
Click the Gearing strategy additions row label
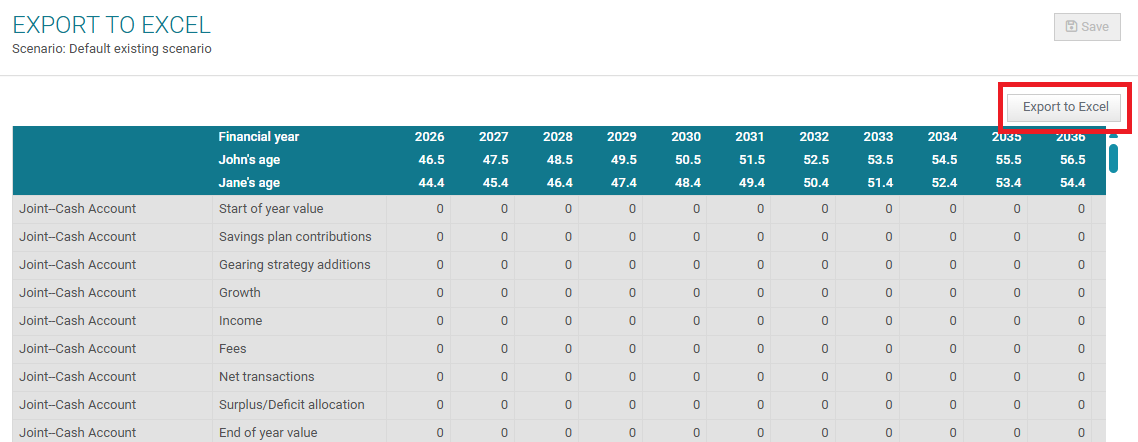(x=295, y=265)
